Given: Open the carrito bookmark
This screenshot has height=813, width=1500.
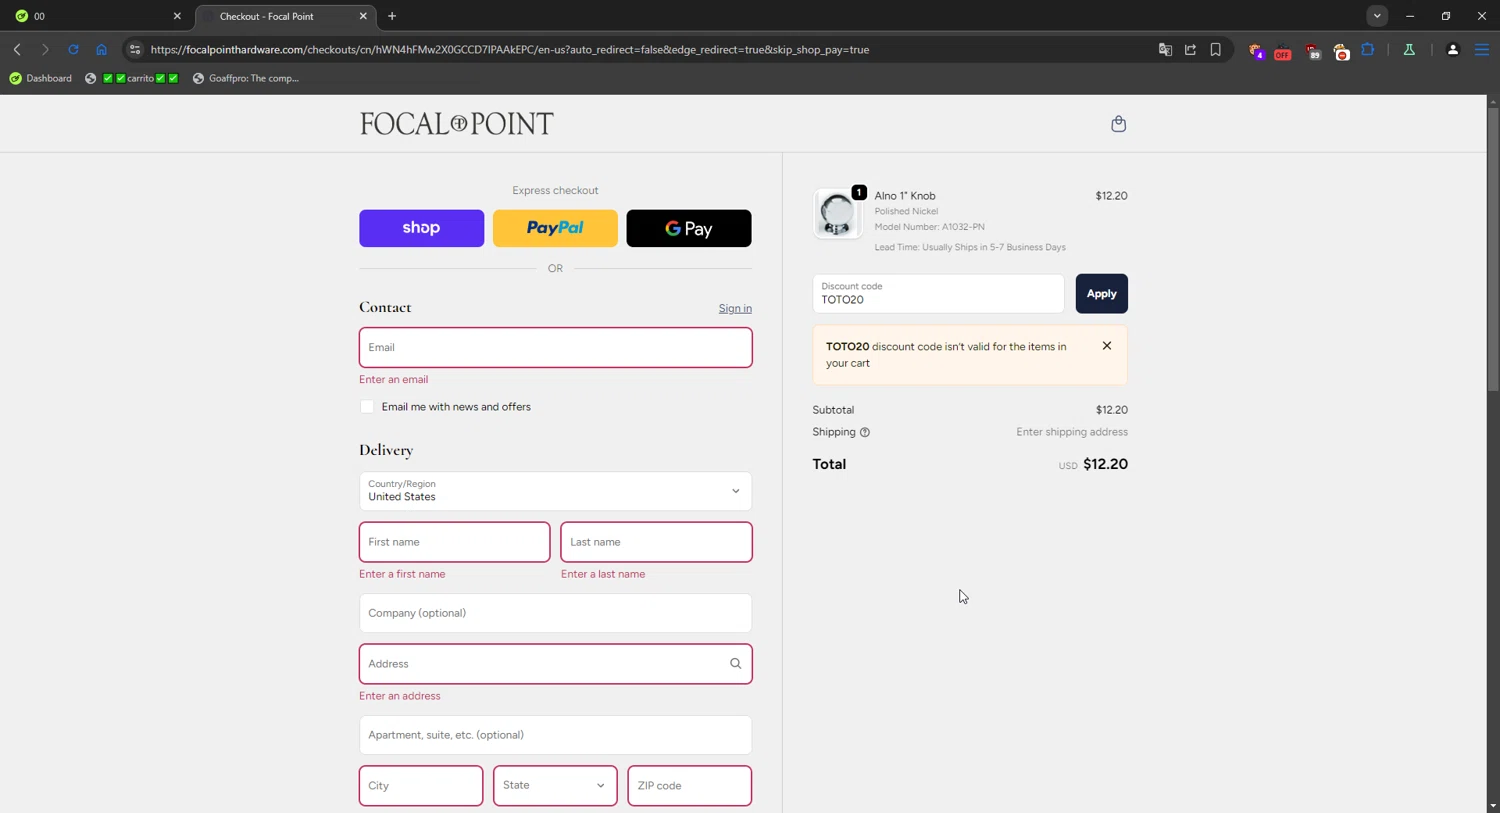Looking at the screenshot, I should [x=132, y=78].
